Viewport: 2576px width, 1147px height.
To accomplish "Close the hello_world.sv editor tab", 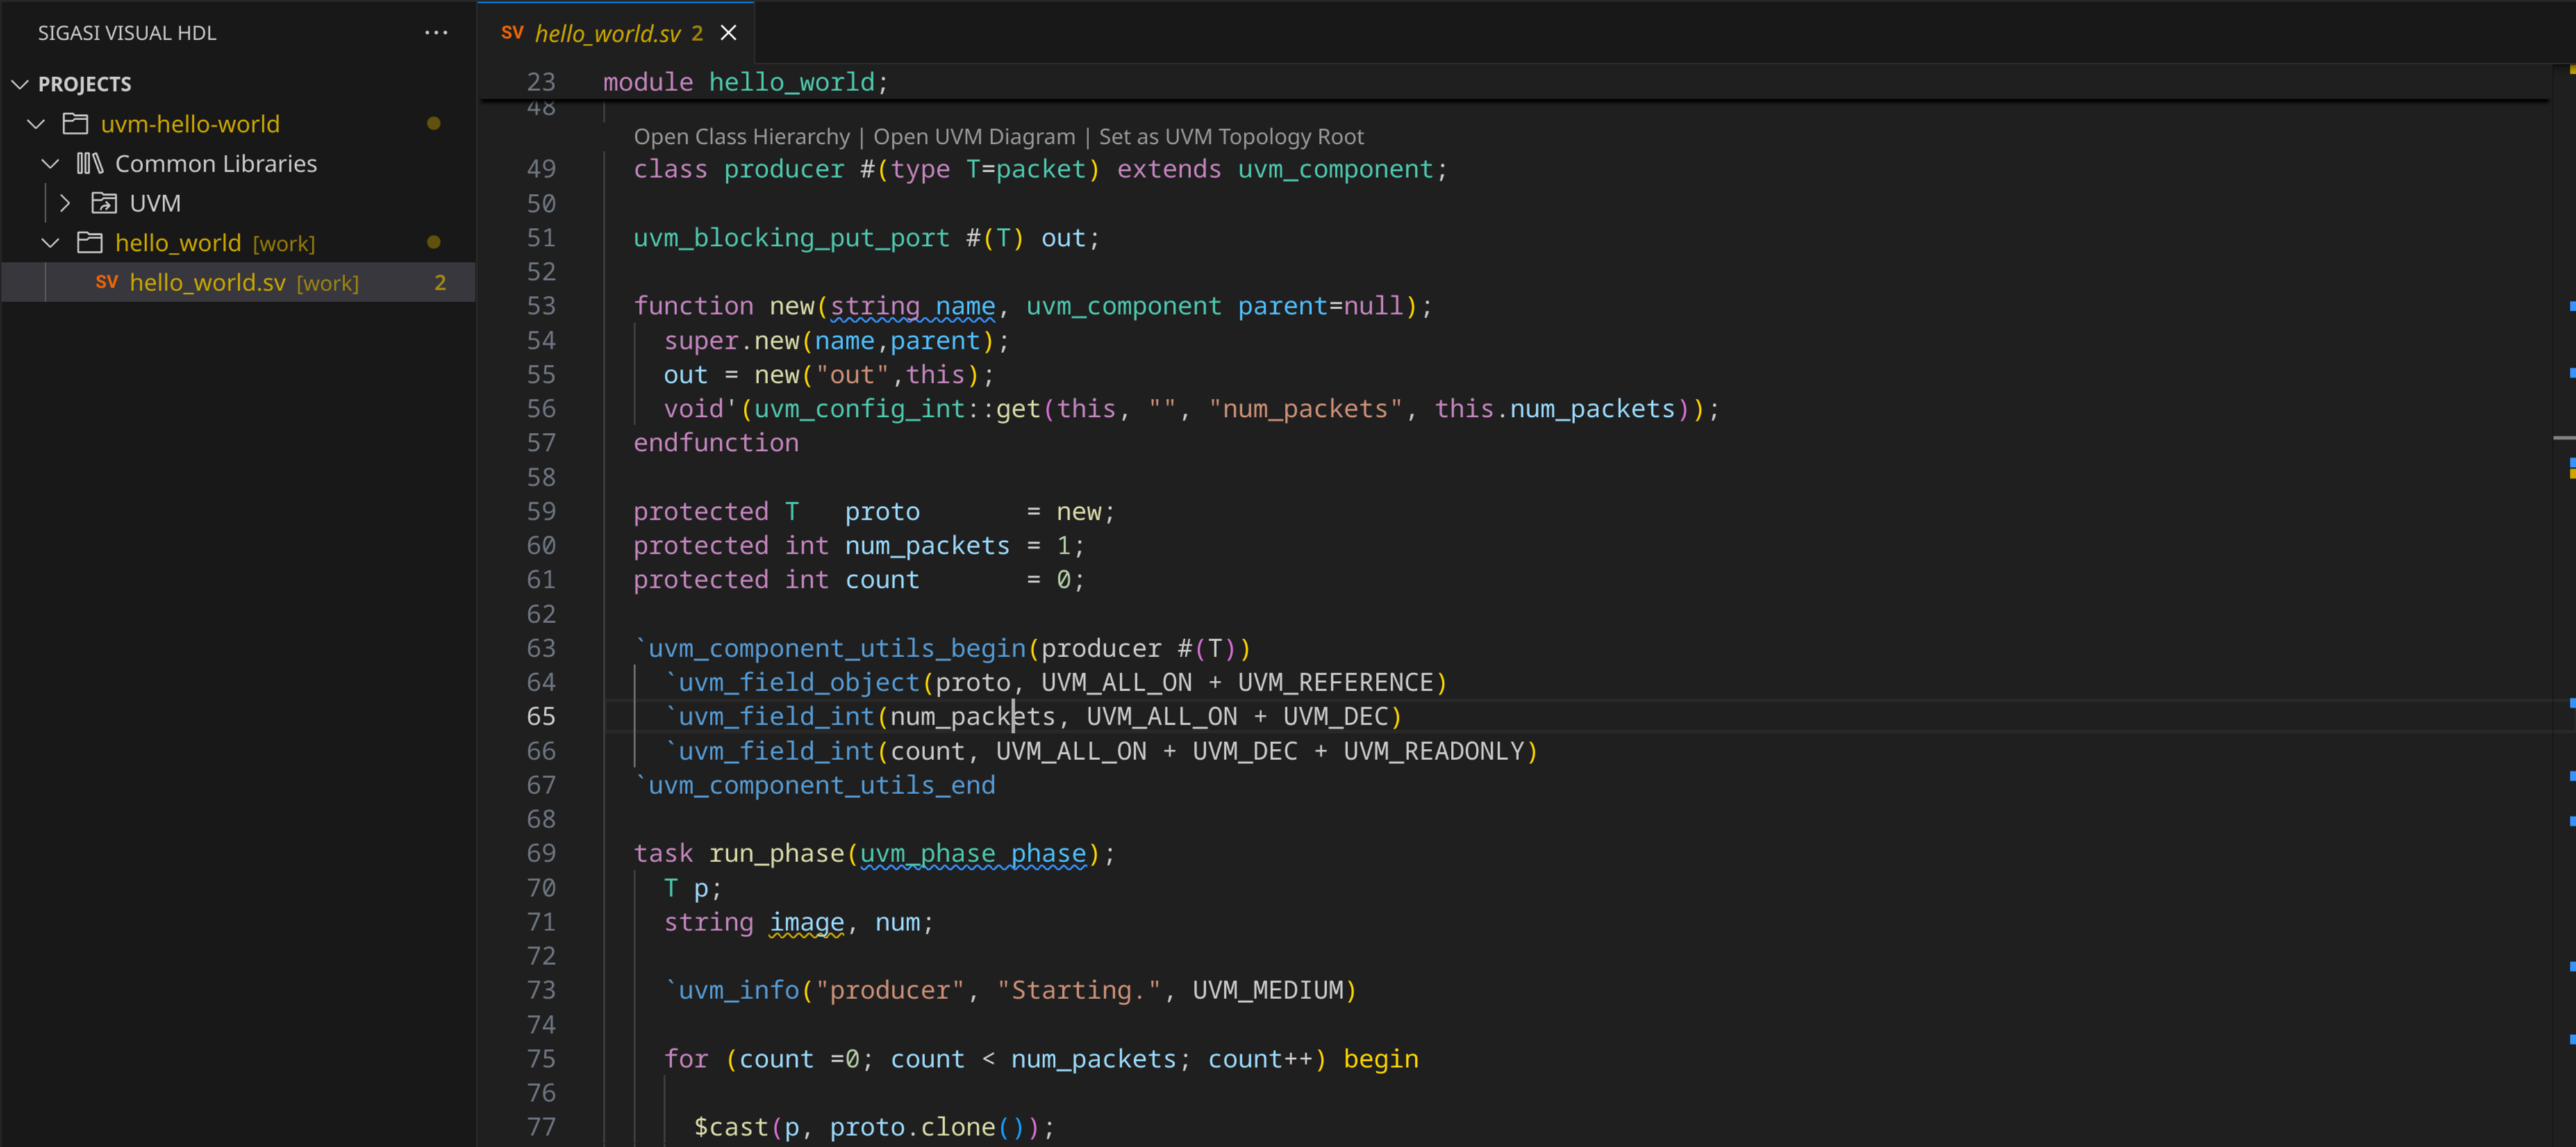I will (x=729, y=33).
